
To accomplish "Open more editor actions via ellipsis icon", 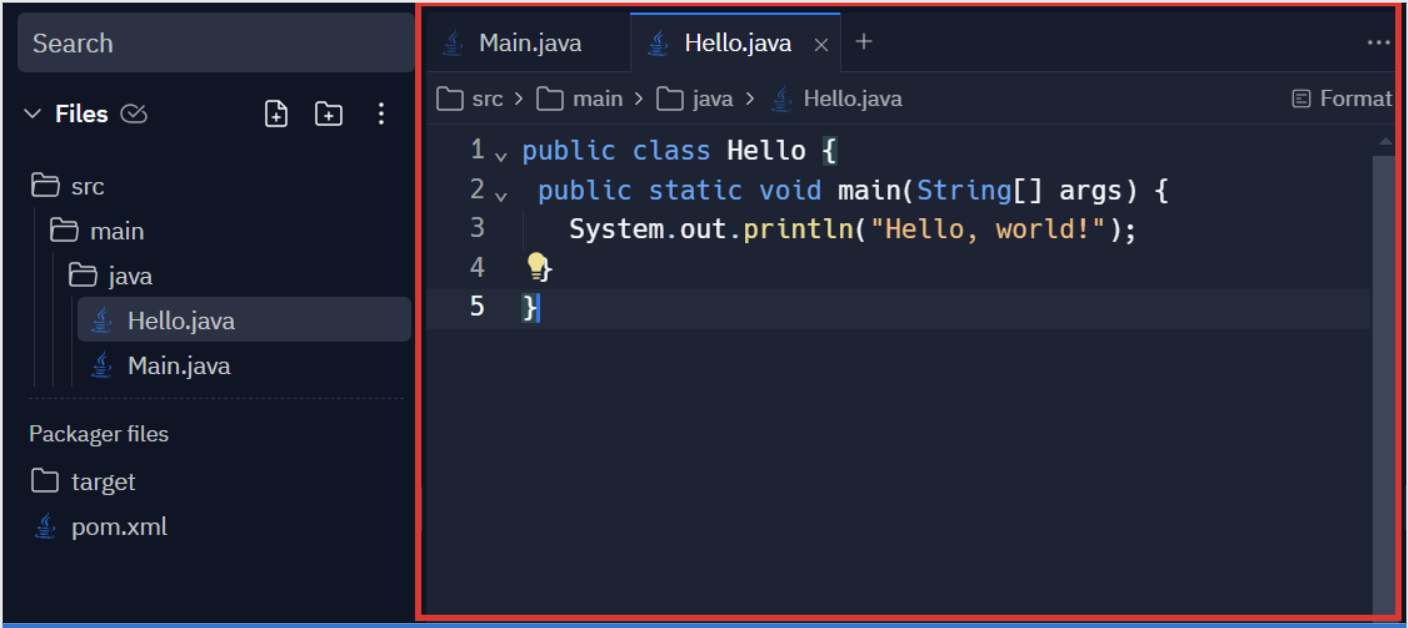I will click(1379, 42).
